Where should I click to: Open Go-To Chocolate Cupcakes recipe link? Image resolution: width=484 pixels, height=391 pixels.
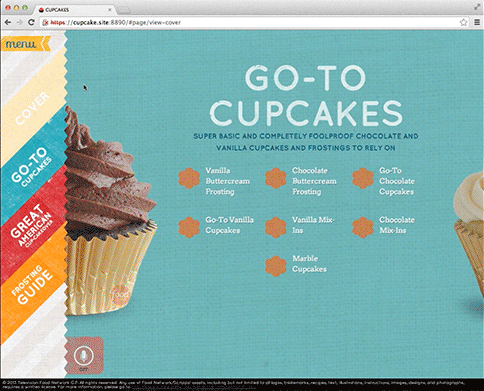coord(397,181)
